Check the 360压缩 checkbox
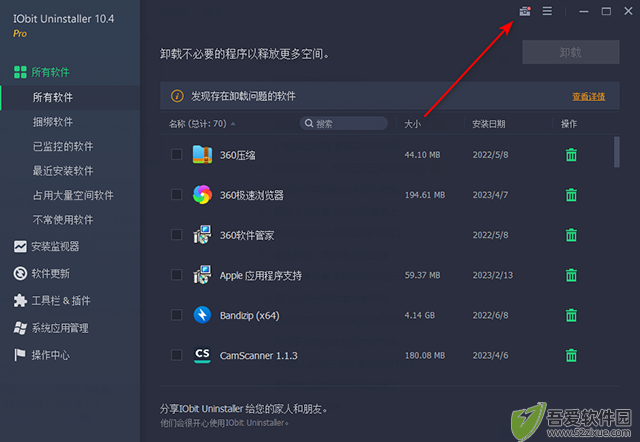Image resolution: width=640 pixels, height=442 pixels. pyautogui.click(x=176, y=155)
